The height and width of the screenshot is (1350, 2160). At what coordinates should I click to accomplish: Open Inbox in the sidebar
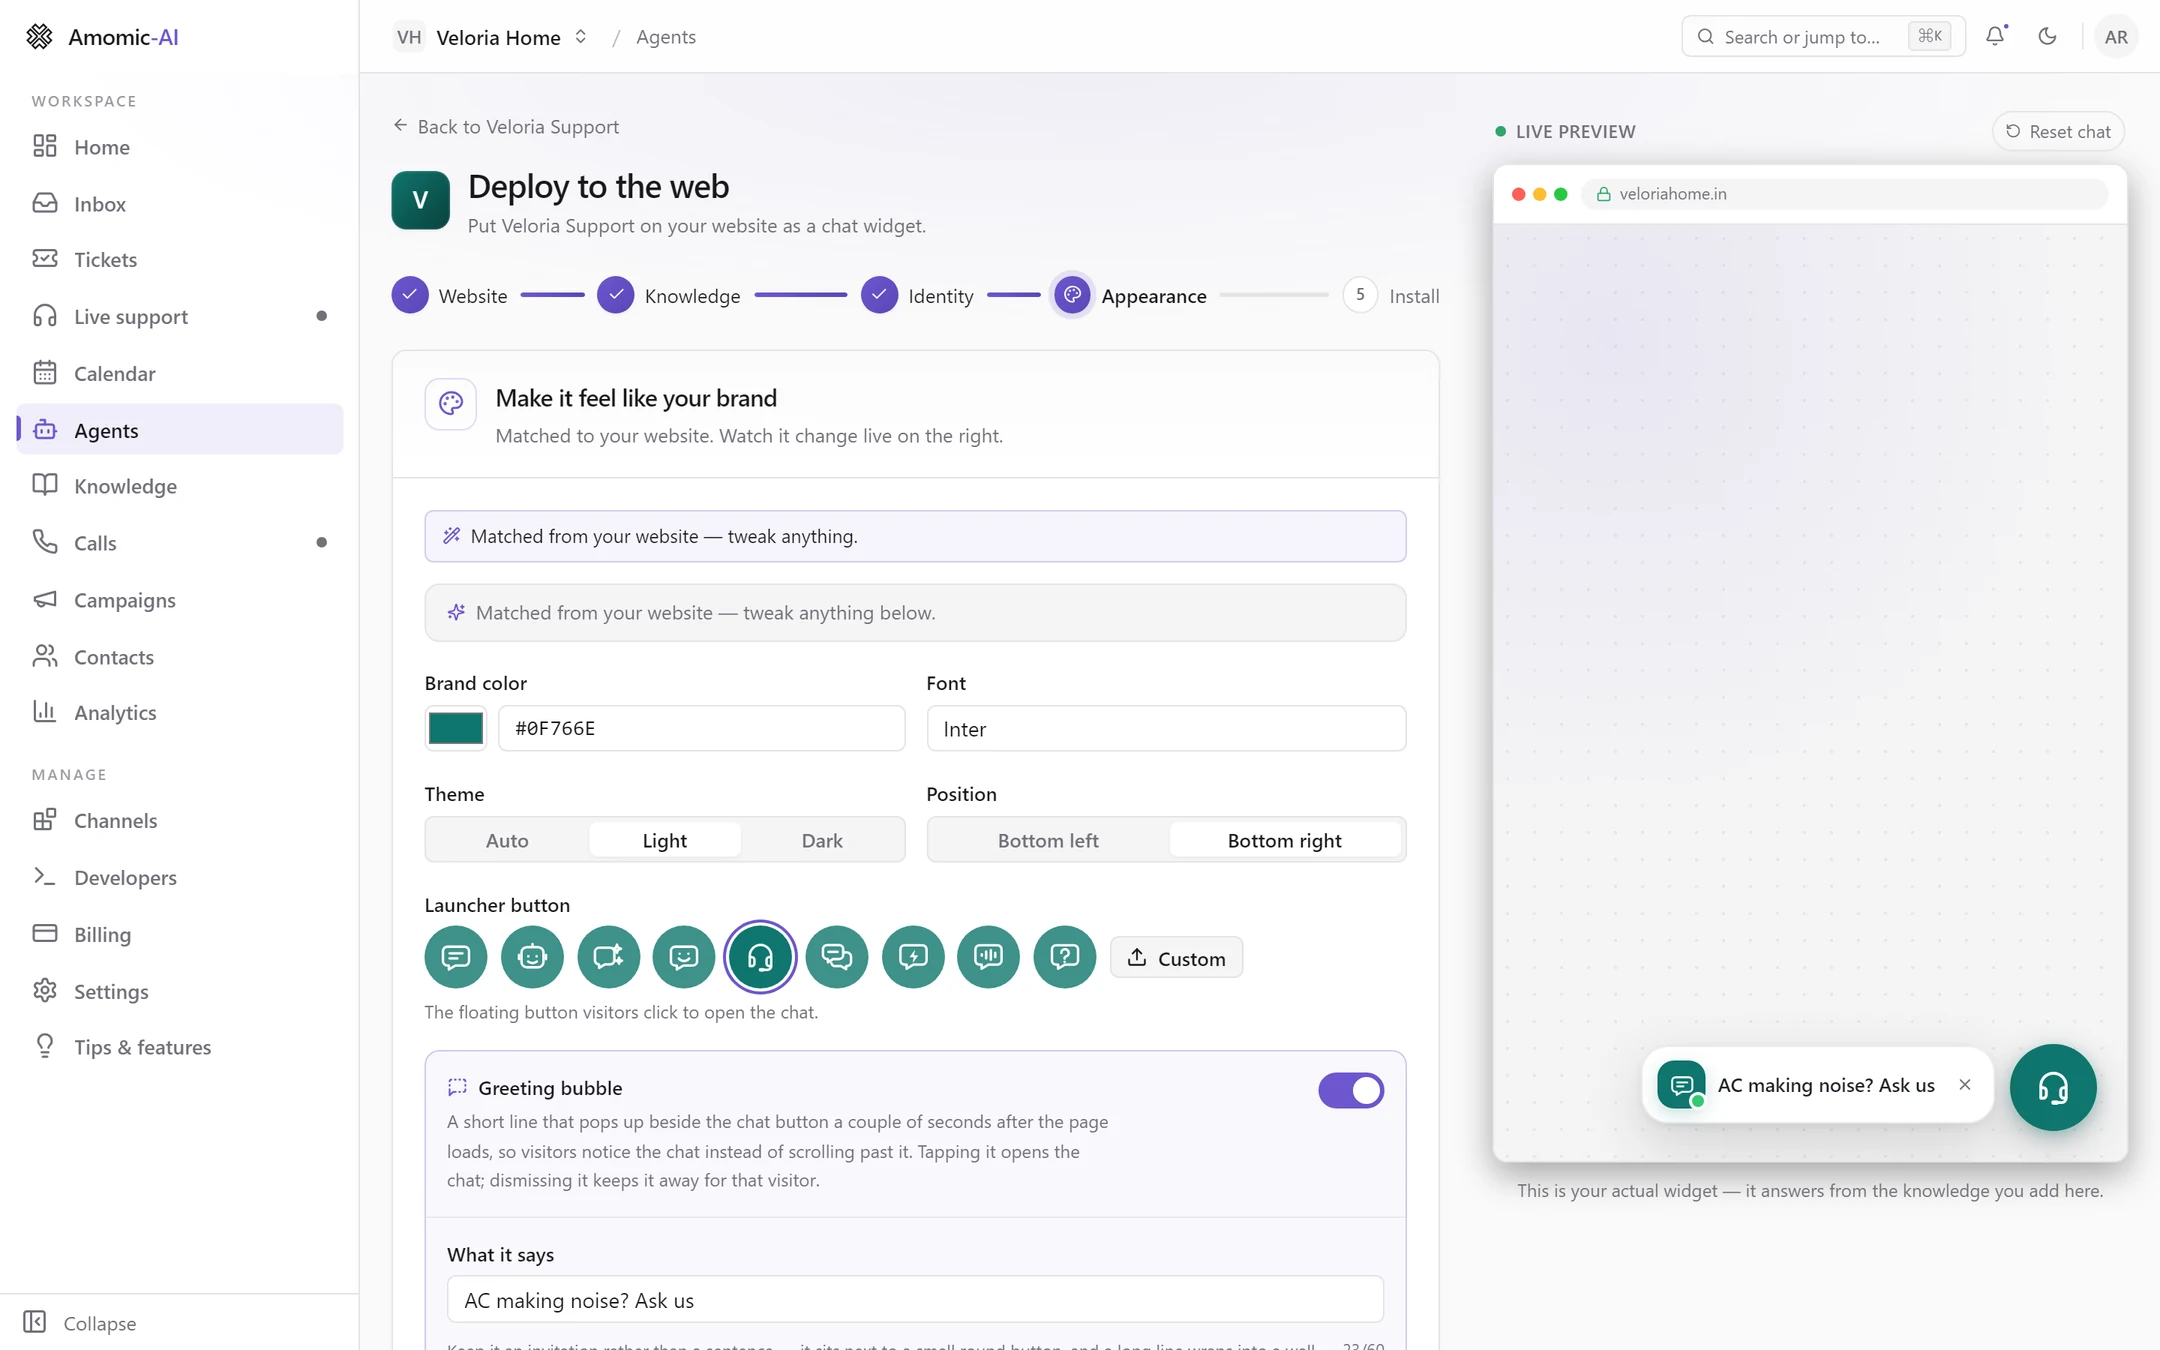180,203
